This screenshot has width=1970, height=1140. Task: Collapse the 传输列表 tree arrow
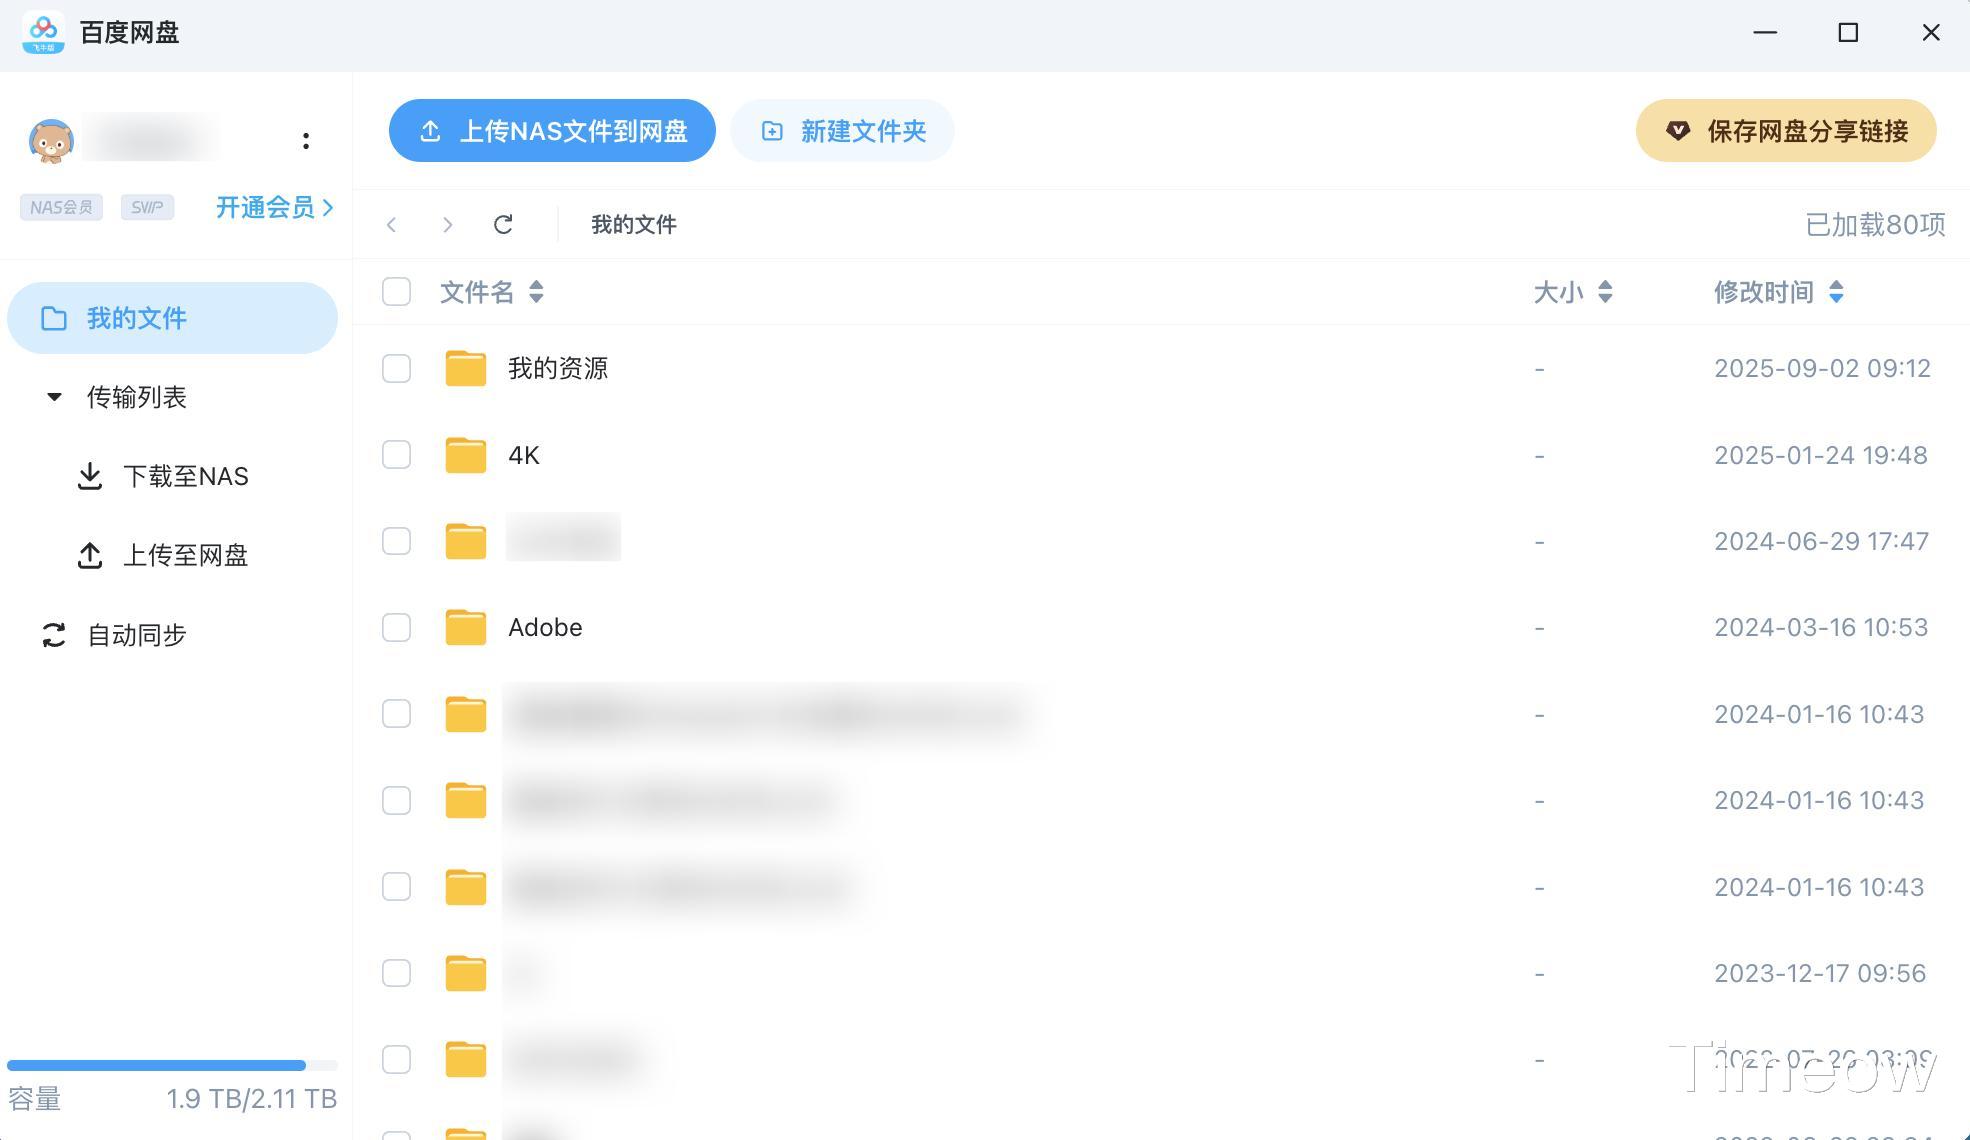click(x=54, y=397)
